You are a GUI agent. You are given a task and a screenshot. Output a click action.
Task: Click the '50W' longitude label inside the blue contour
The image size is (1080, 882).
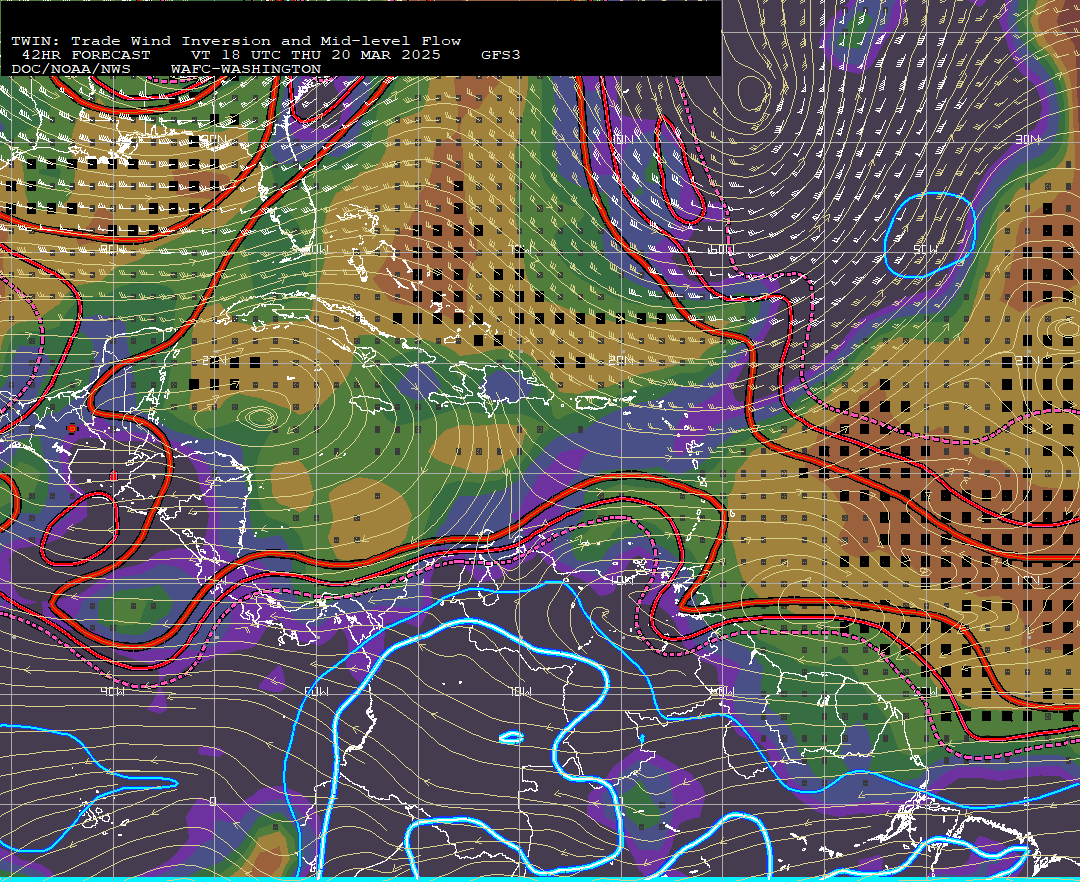pos(925,249)
